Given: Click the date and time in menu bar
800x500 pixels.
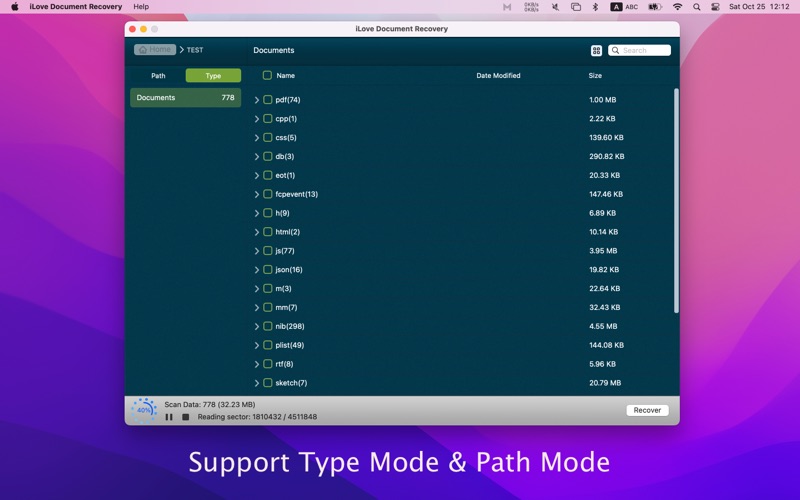Looking at the screenshot, I should pyautogui.click(x=759, y=7).
